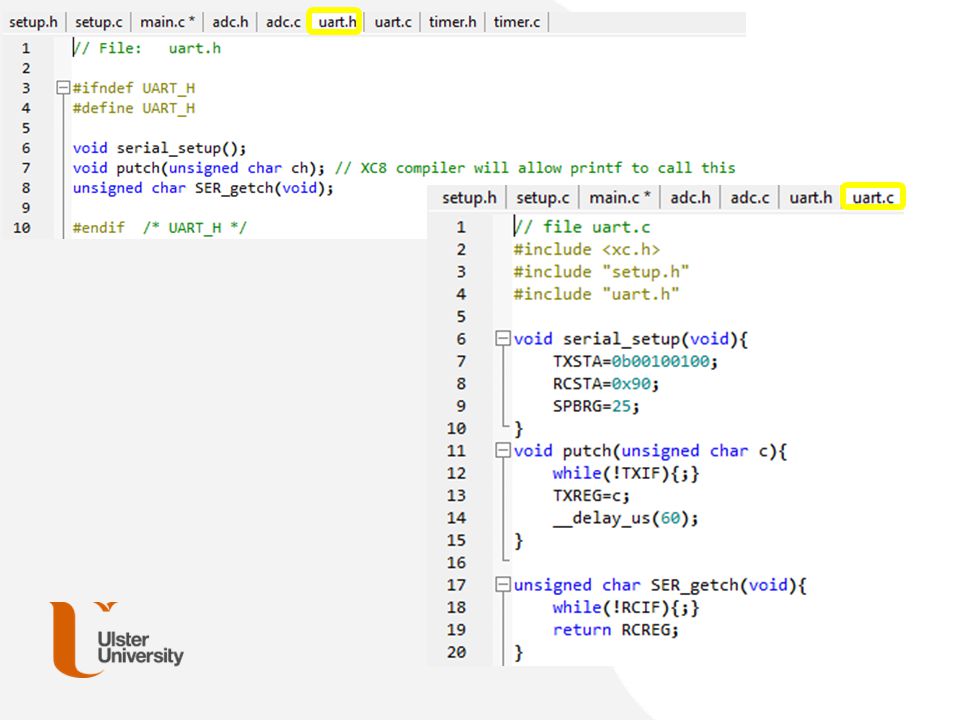Click '#include "setup.h"' line
The image size is (960, 720).
point(601,272)
